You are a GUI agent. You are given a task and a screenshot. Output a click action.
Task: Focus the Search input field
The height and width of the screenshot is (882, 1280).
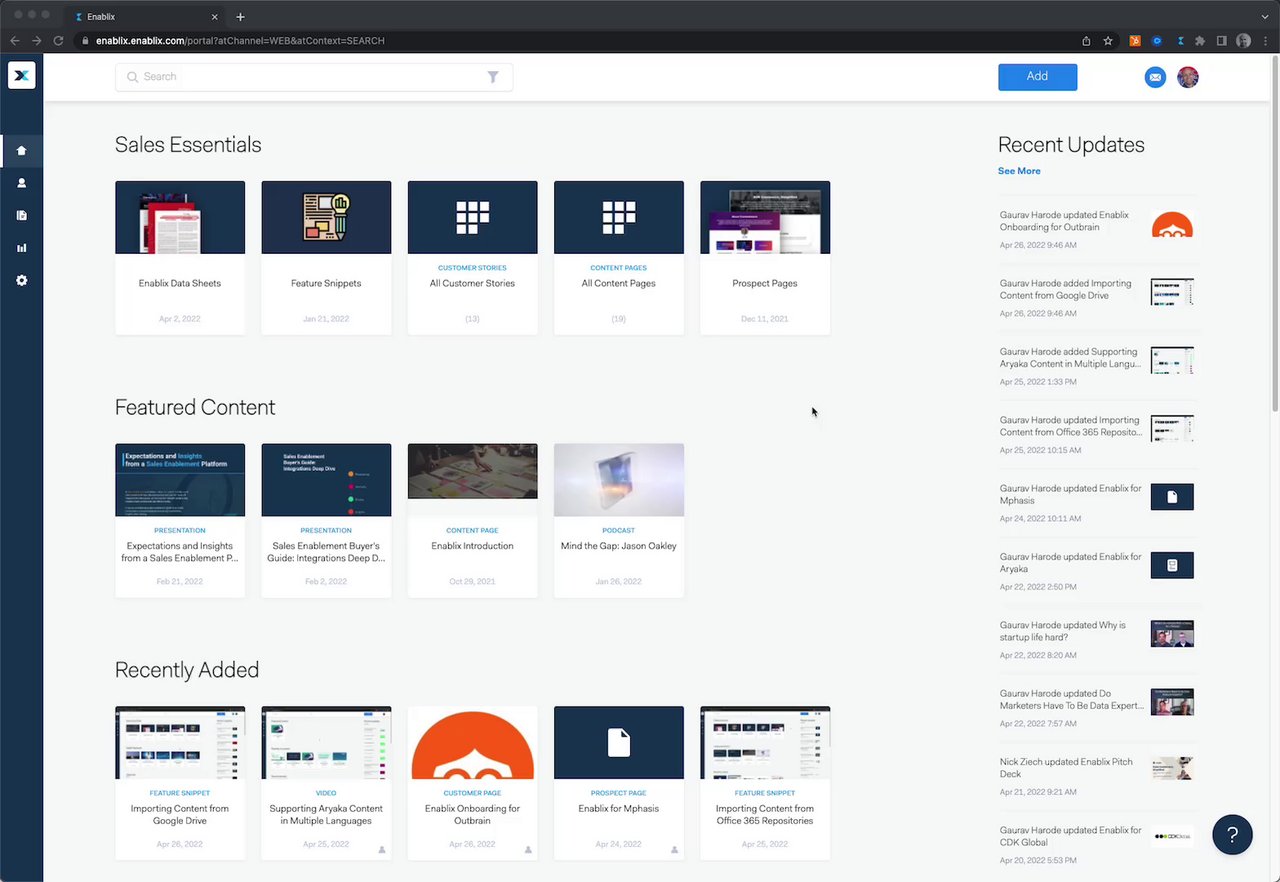(314, 77)
